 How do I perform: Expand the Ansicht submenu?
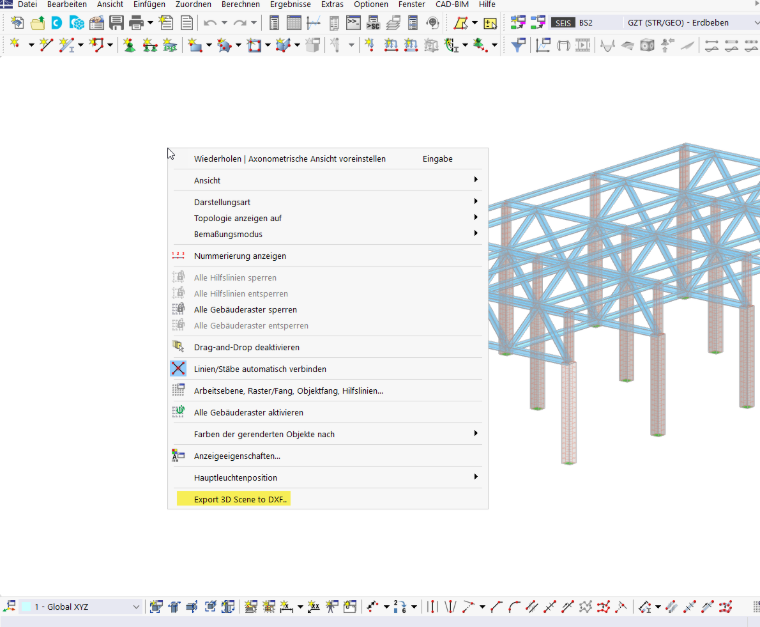point(328,180)
